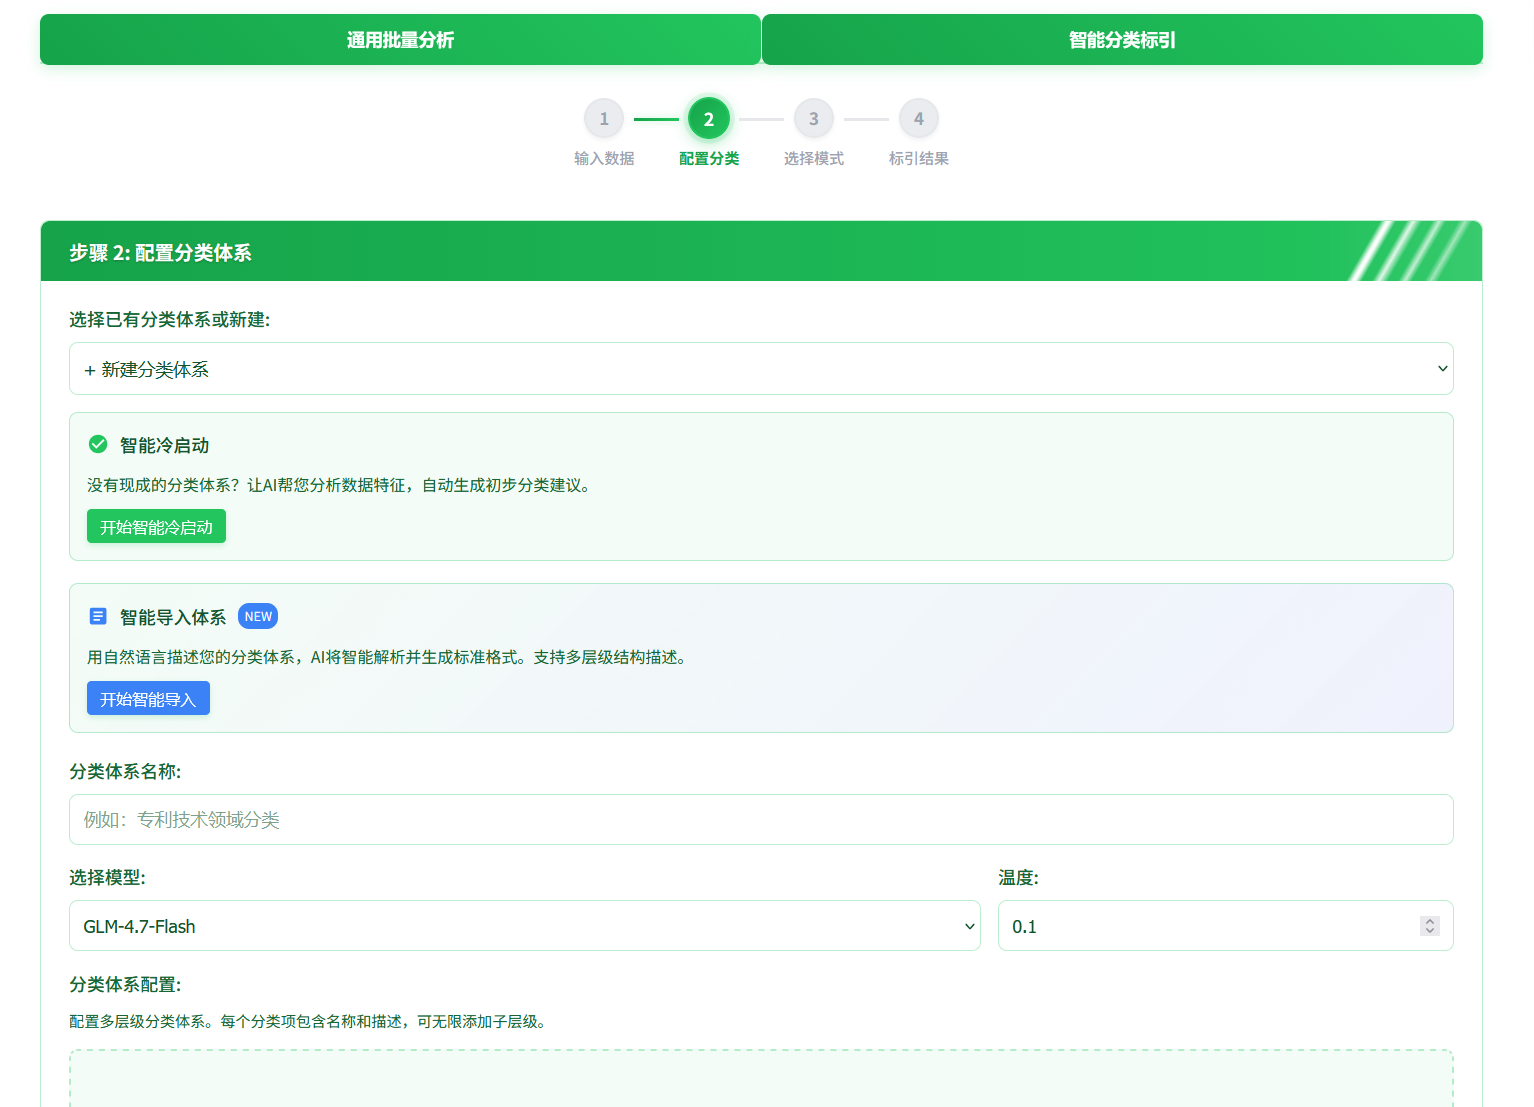Open the GLM-4.7-Flash model dropdown

point(524,925)
